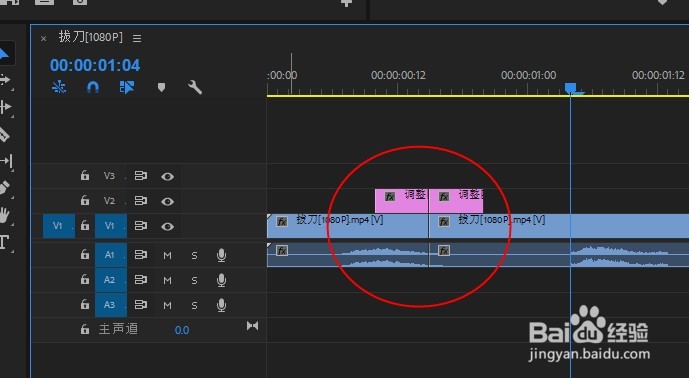
Task: Select second pink adjustment layer clip
Action: coord(456,201)
